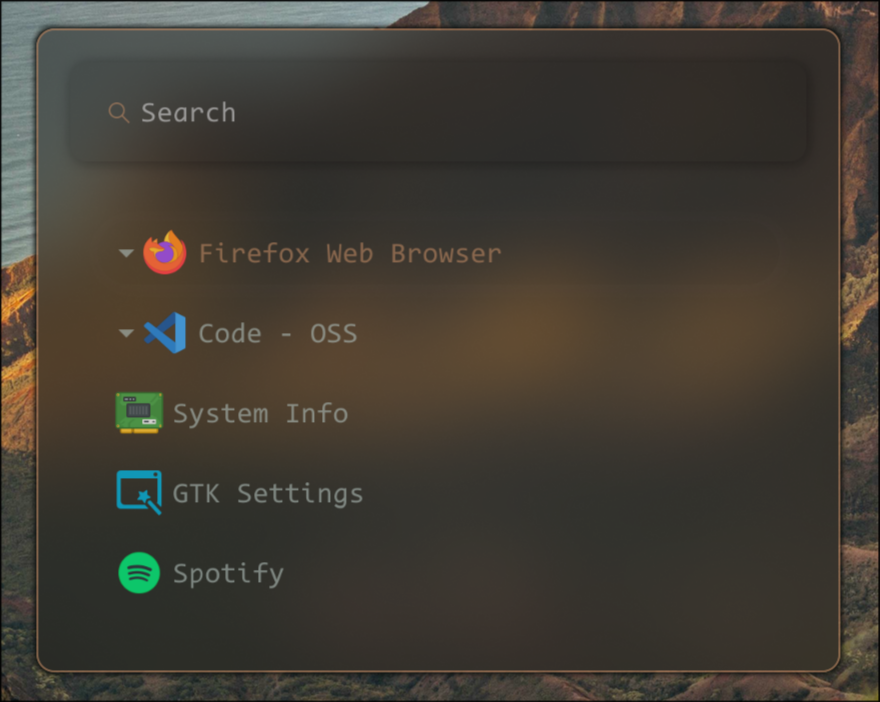Expand the Code - OSS actions arrow
880x702 pixels.
point(126,333)
